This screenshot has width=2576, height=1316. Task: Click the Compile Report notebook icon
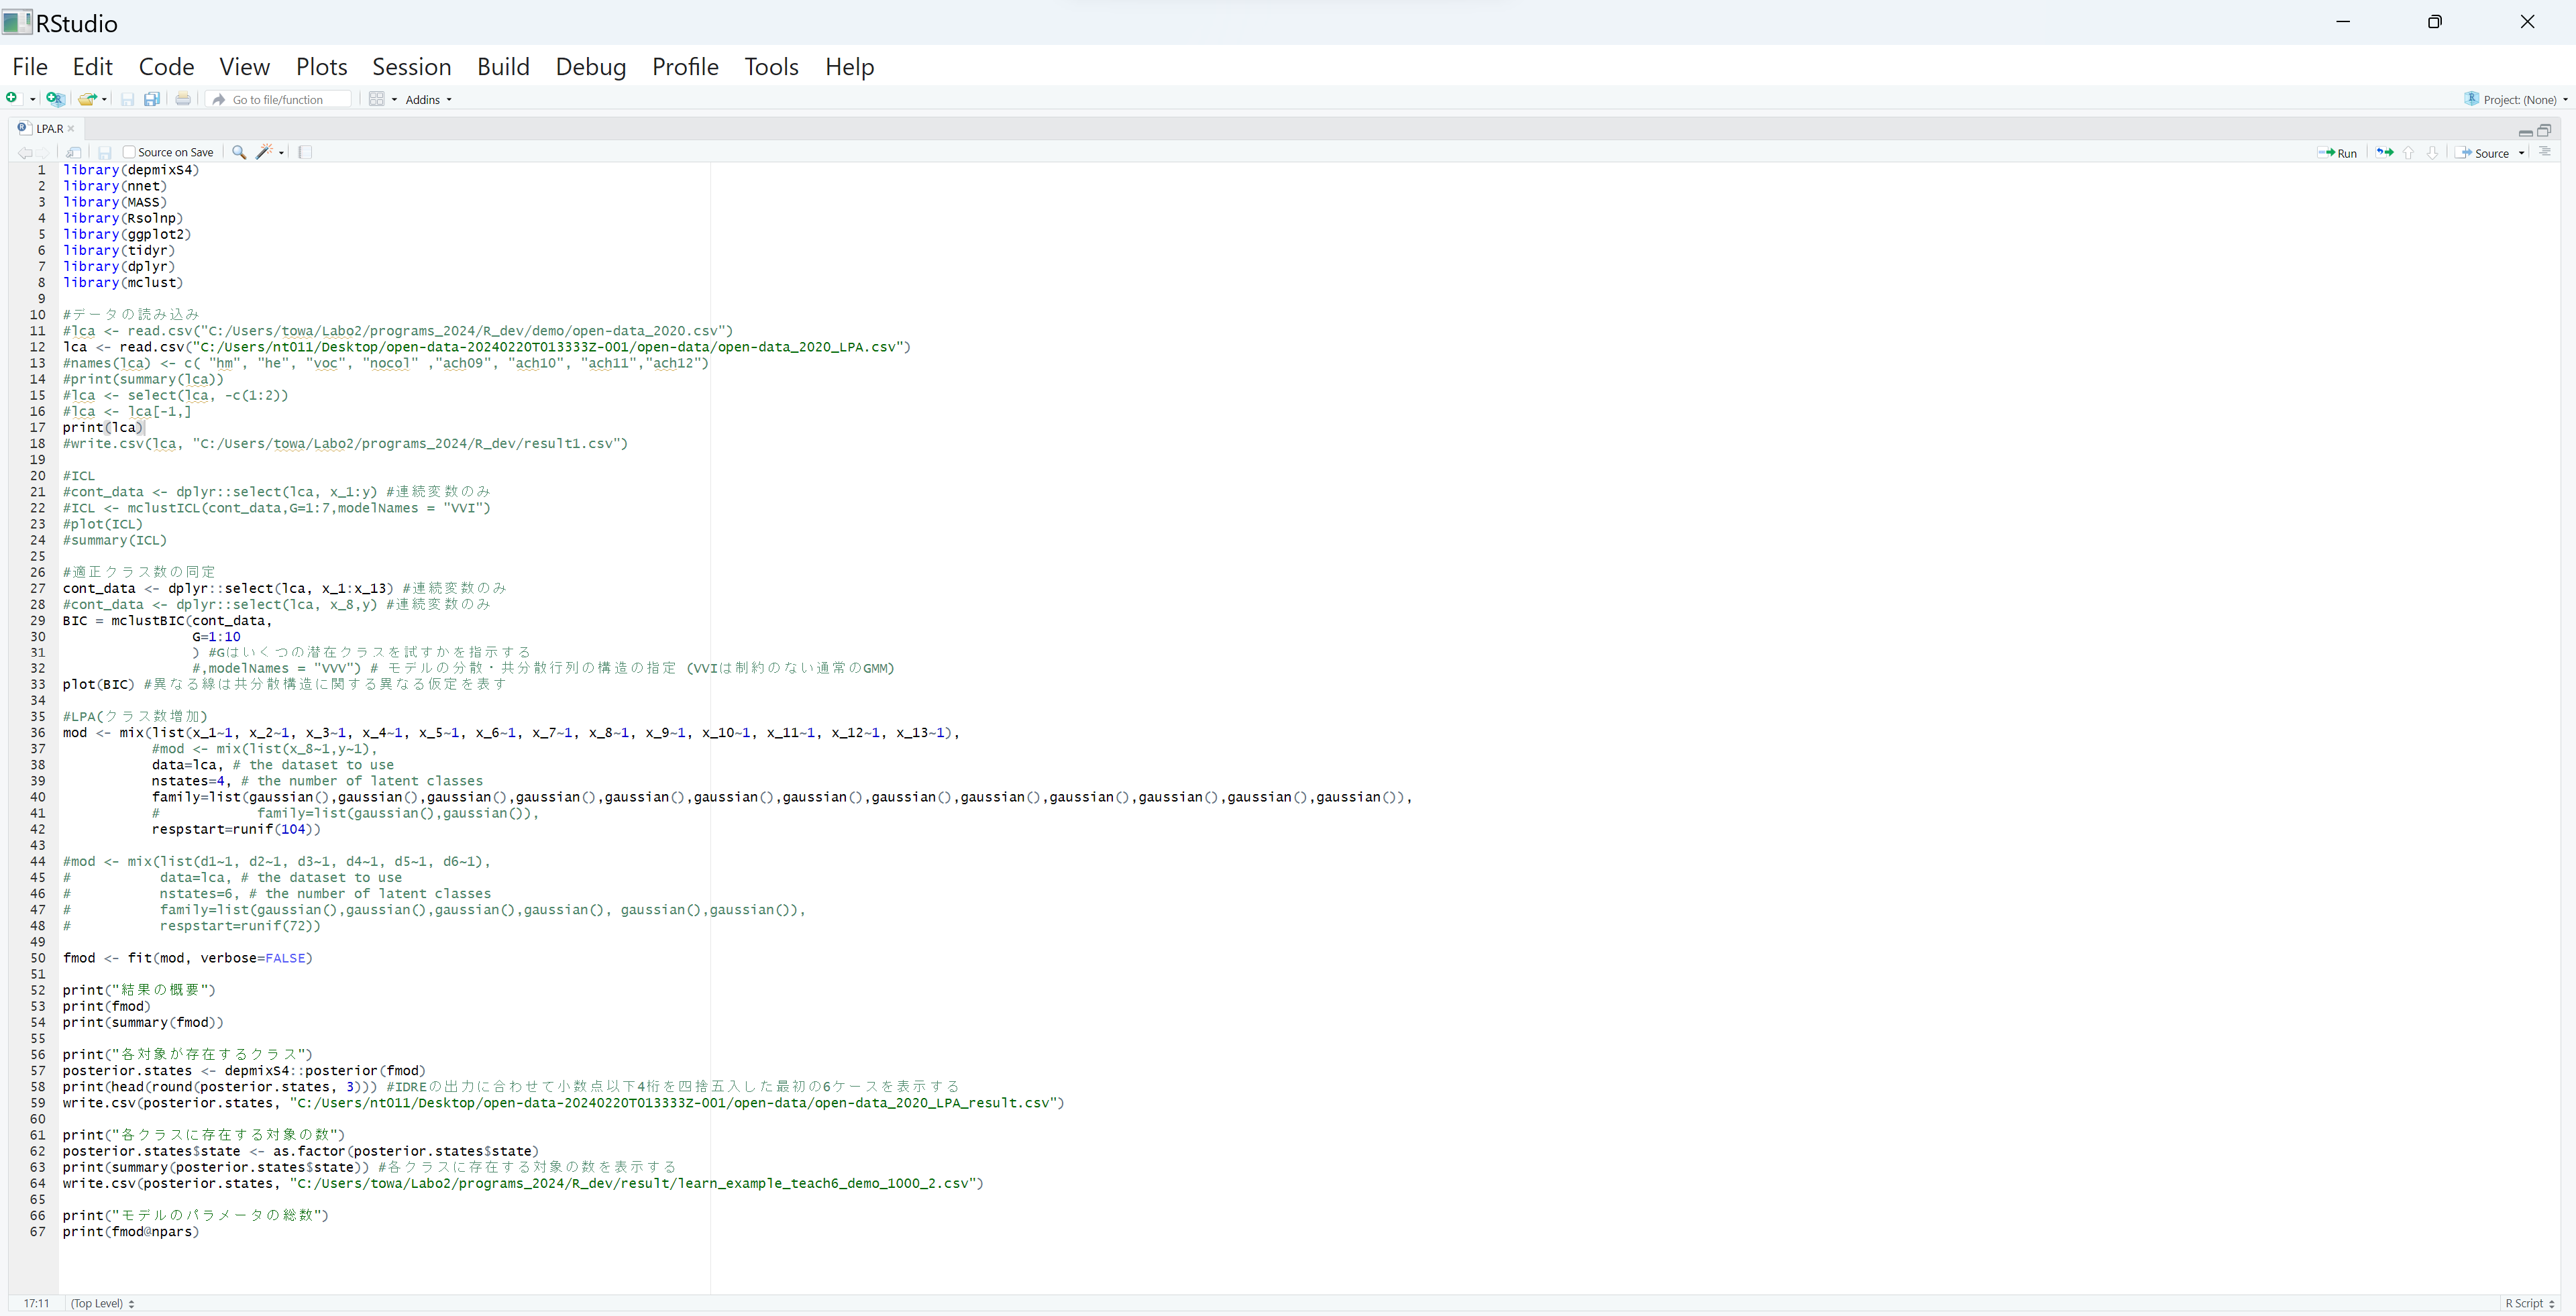(306, 152)
